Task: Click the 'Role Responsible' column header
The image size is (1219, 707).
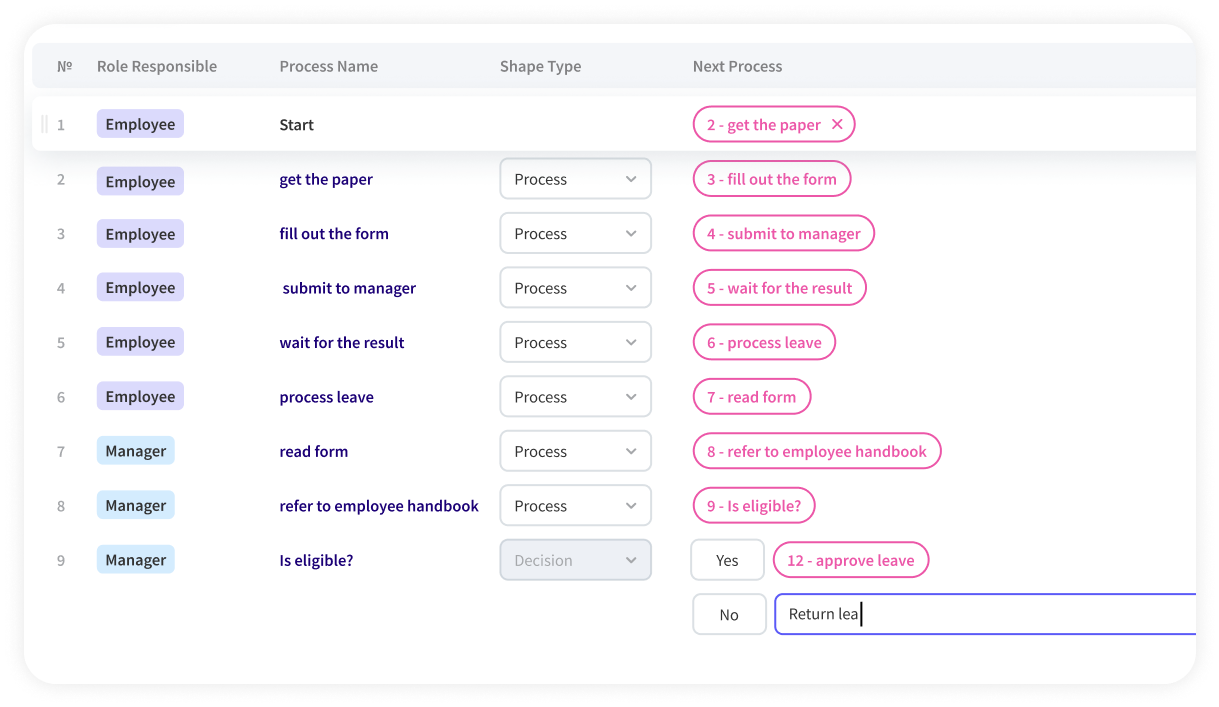Action: coord(157,67)
